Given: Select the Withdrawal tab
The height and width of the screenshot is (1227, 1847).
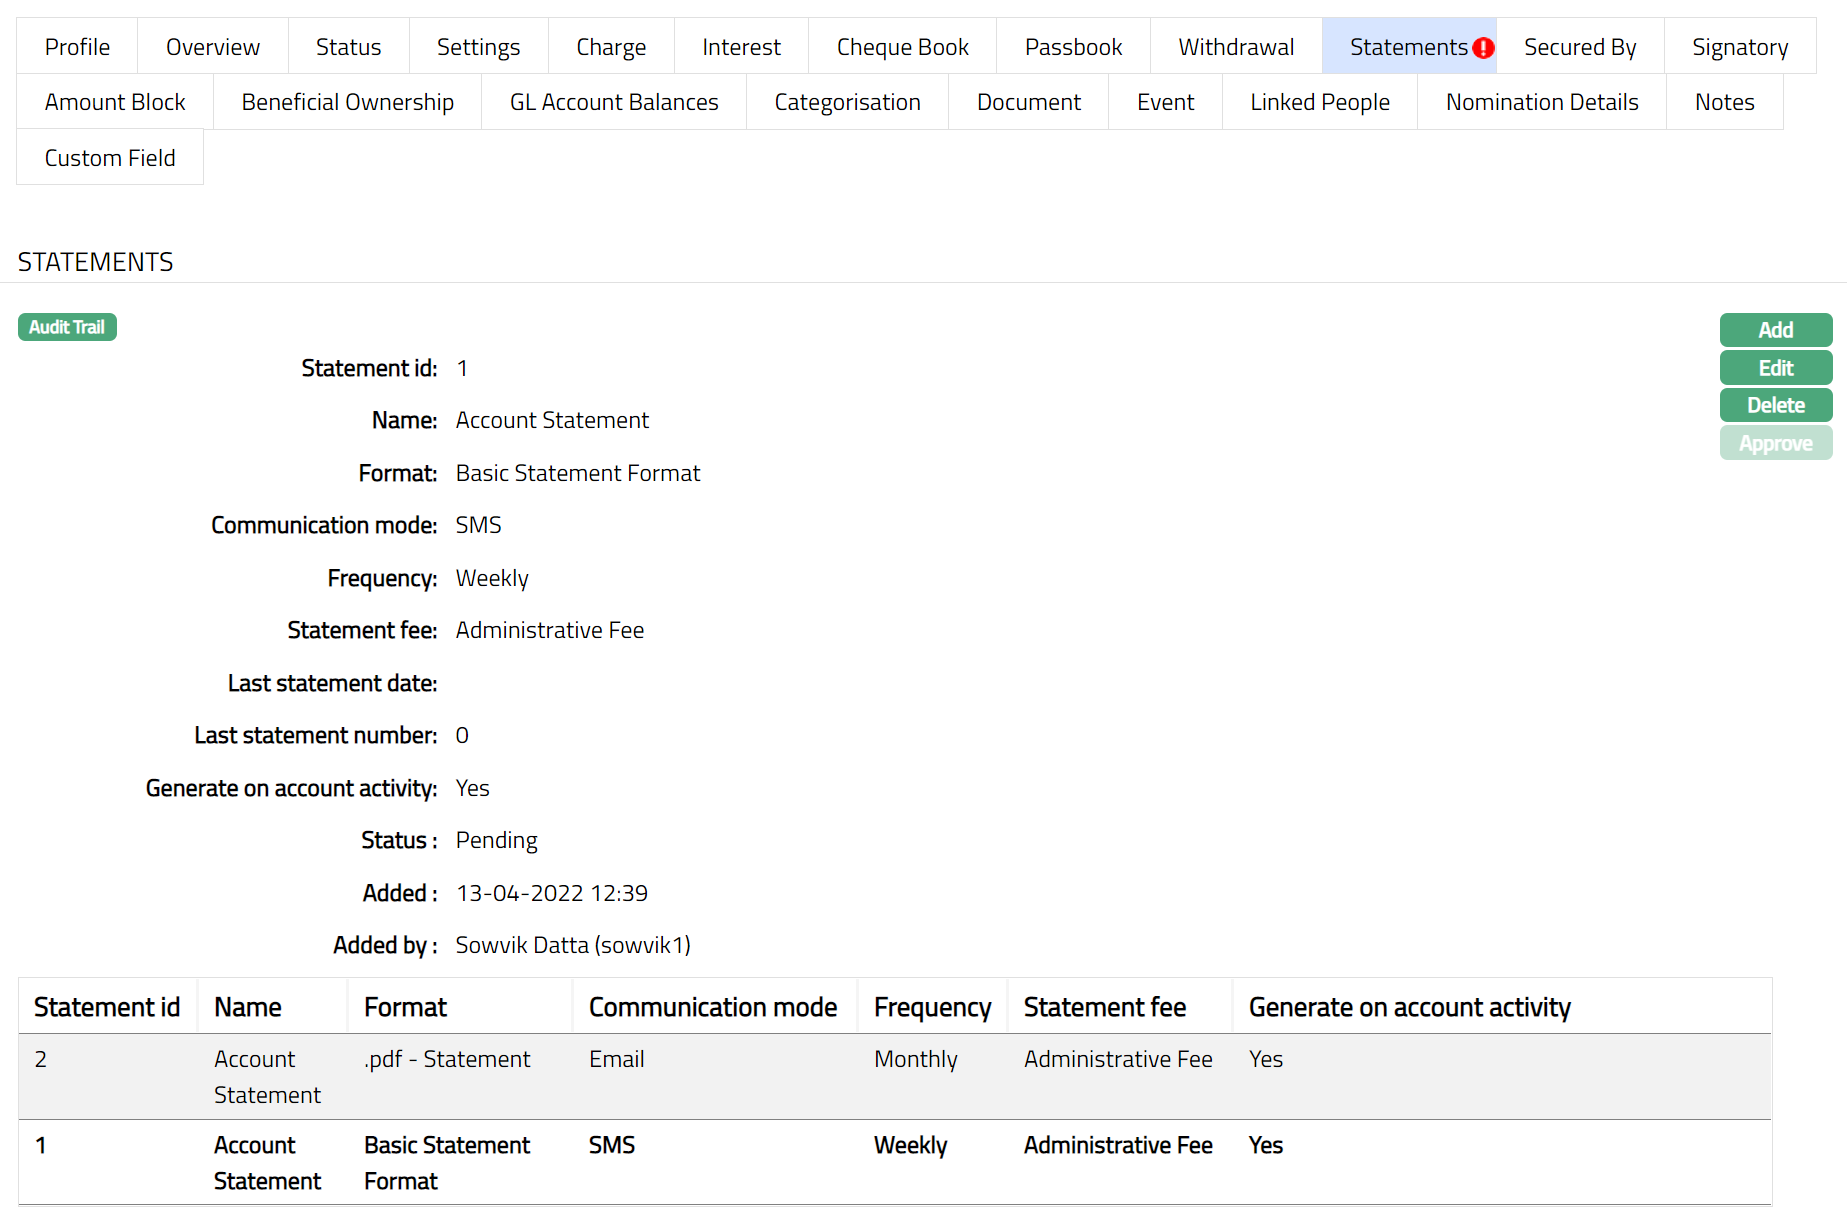Looking at the screenshot, I should pos(1236,47).
